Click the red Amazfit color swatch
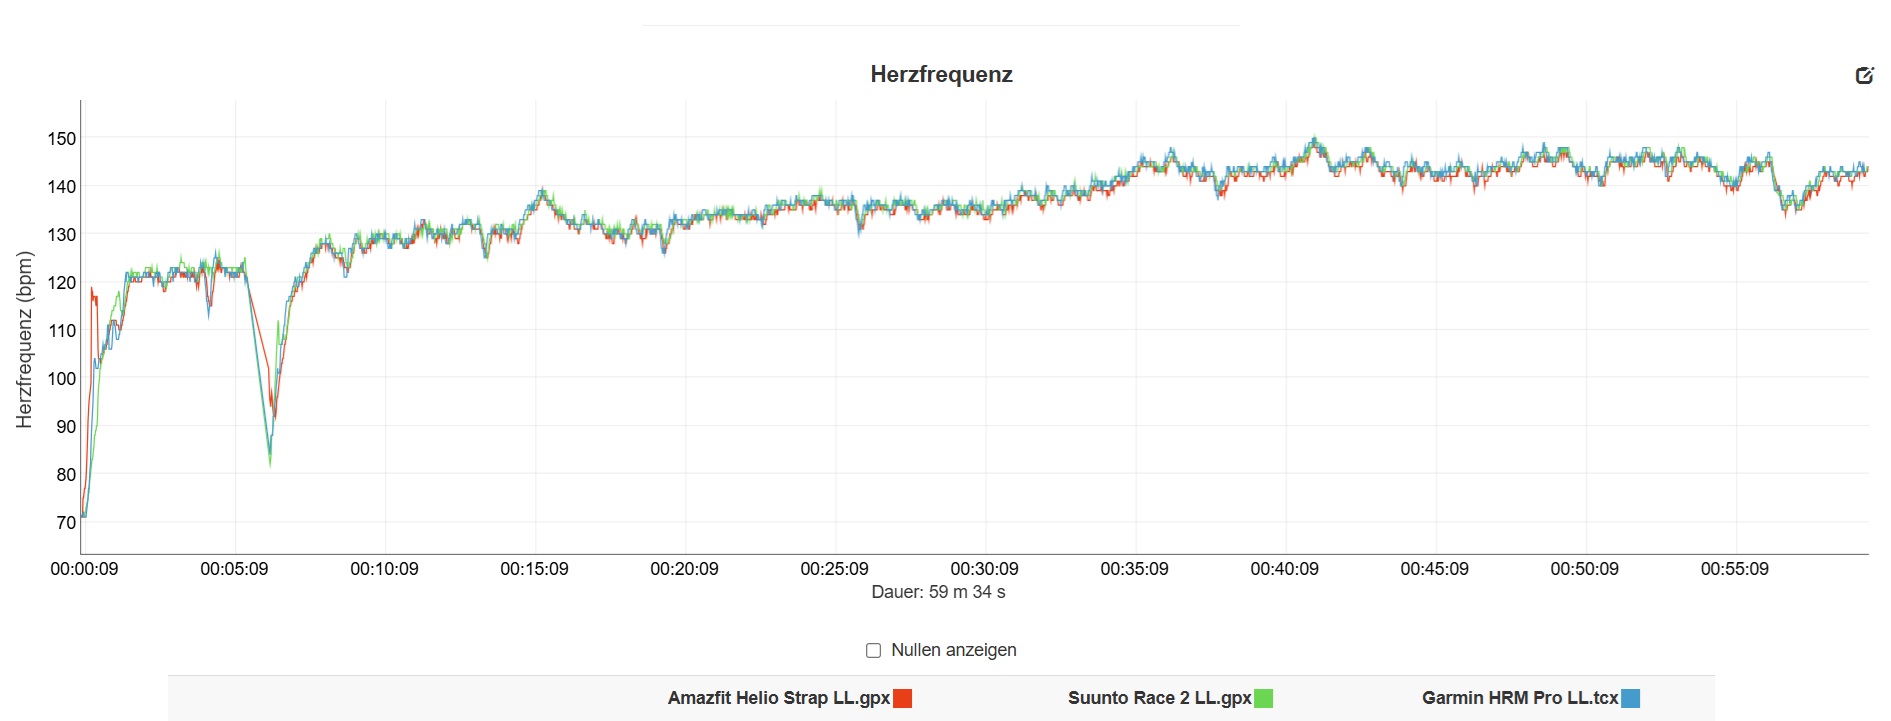1891x721 pixels. (903, 699)
